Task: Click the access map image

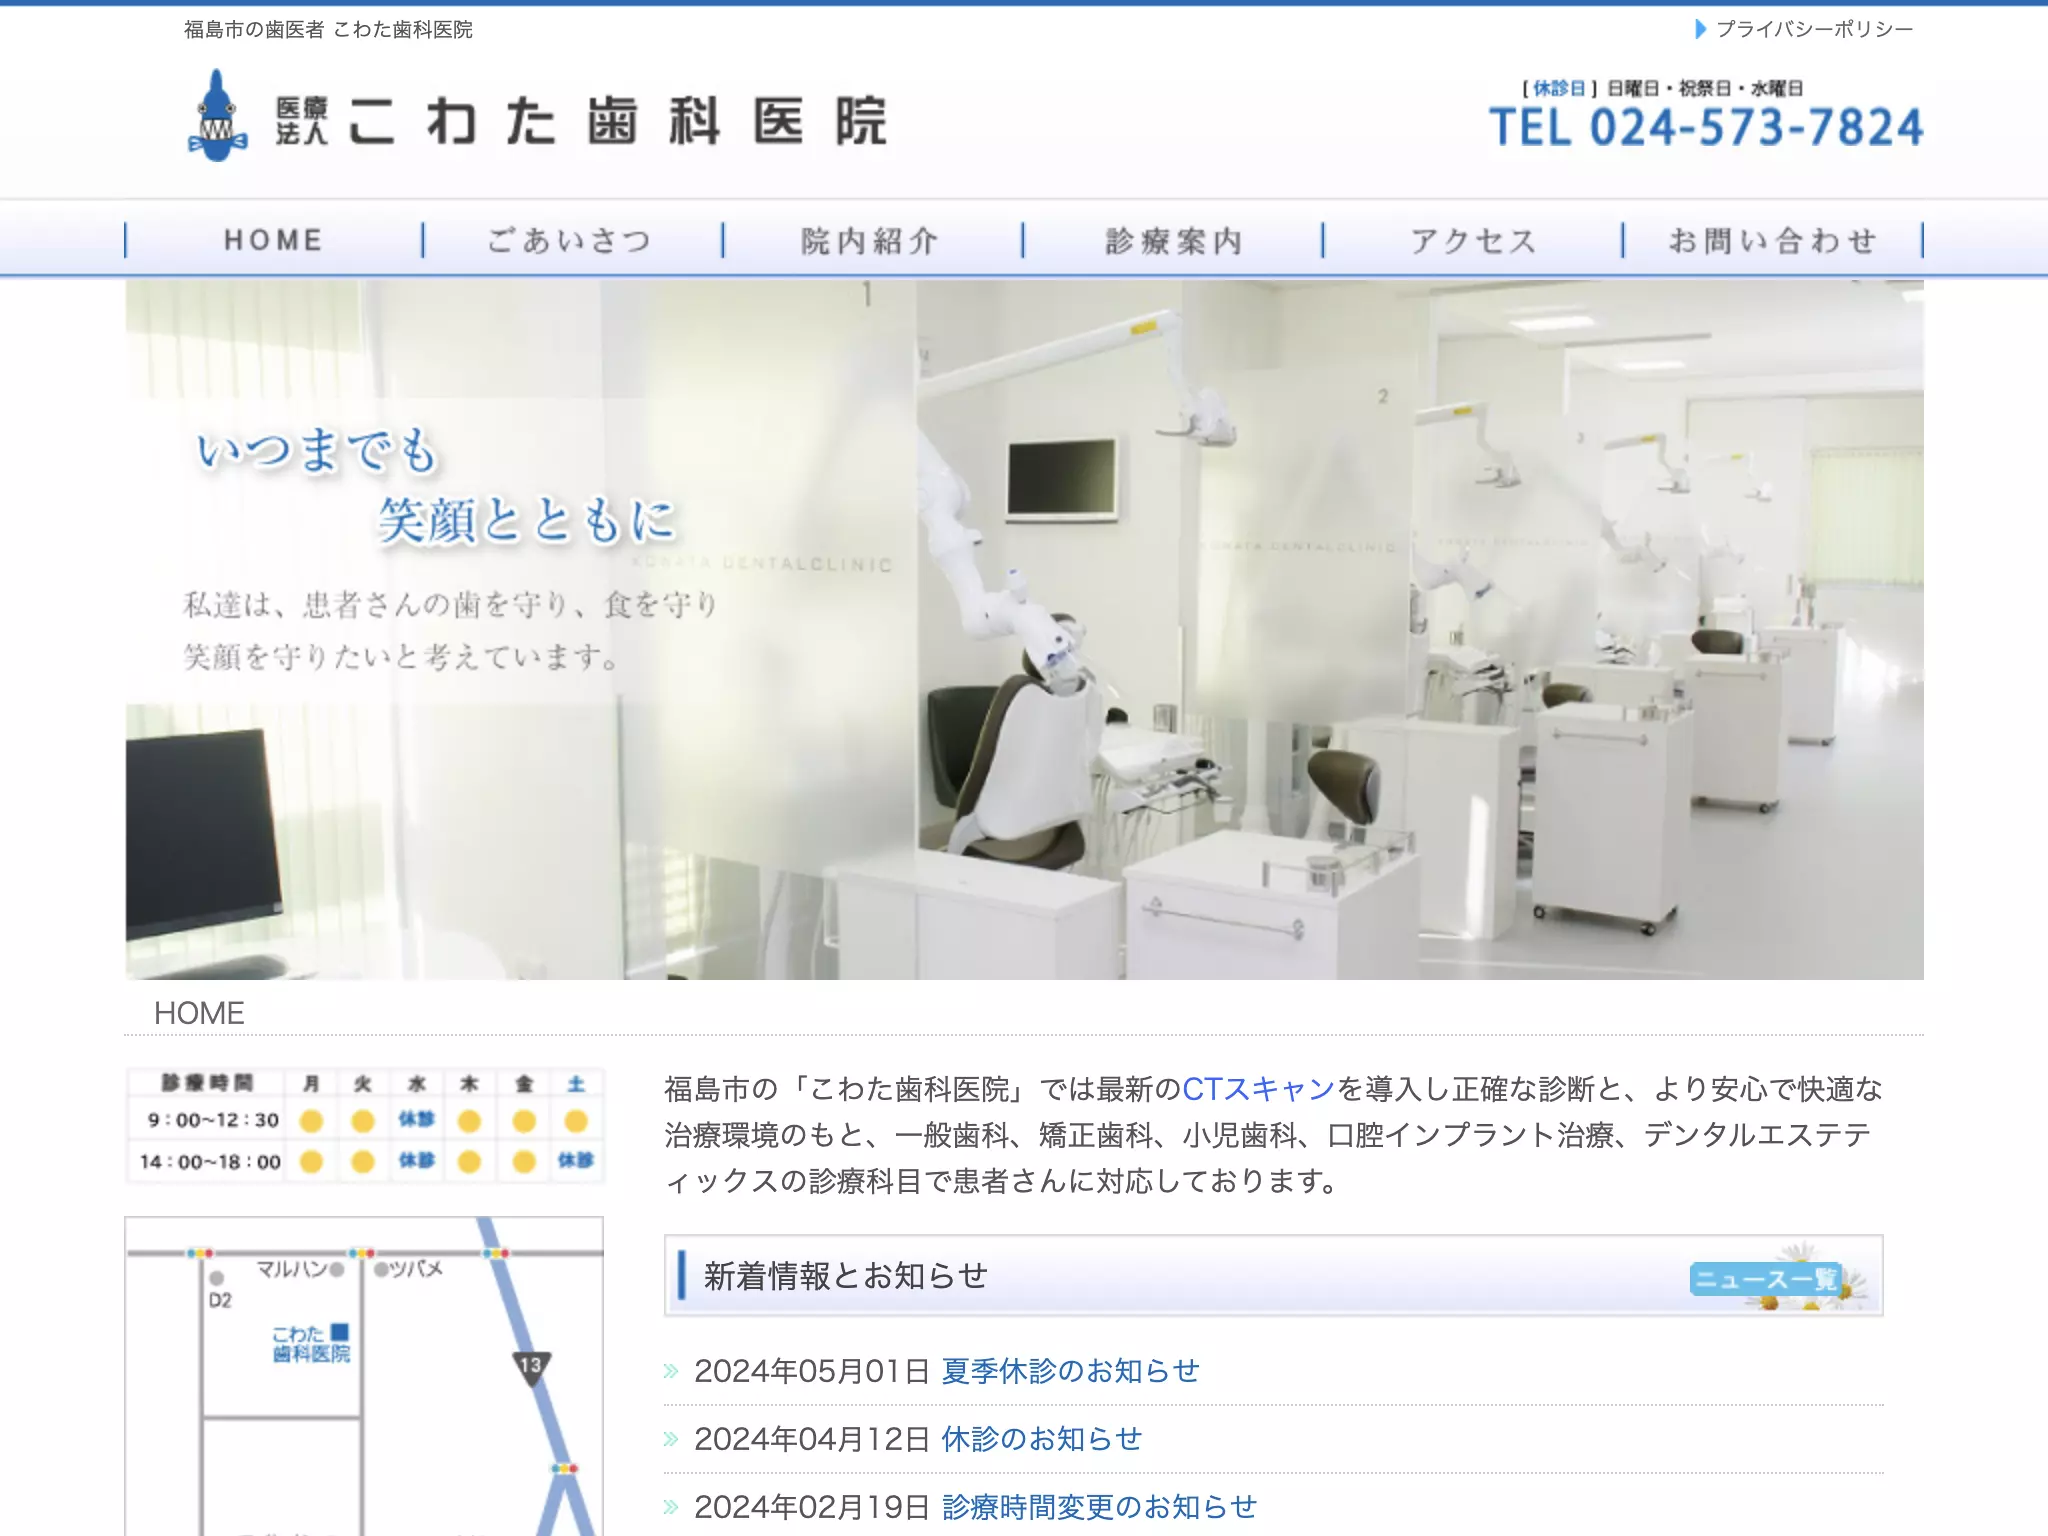Action: [x=364, y=1376]
